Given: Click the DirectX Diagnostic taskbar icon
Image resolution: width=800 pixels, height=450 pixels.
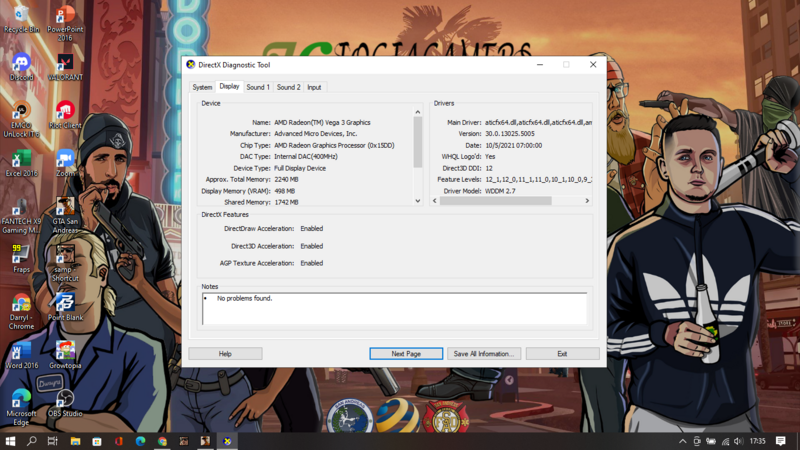Looking at the screenshot, I should (x=227, y=441).
